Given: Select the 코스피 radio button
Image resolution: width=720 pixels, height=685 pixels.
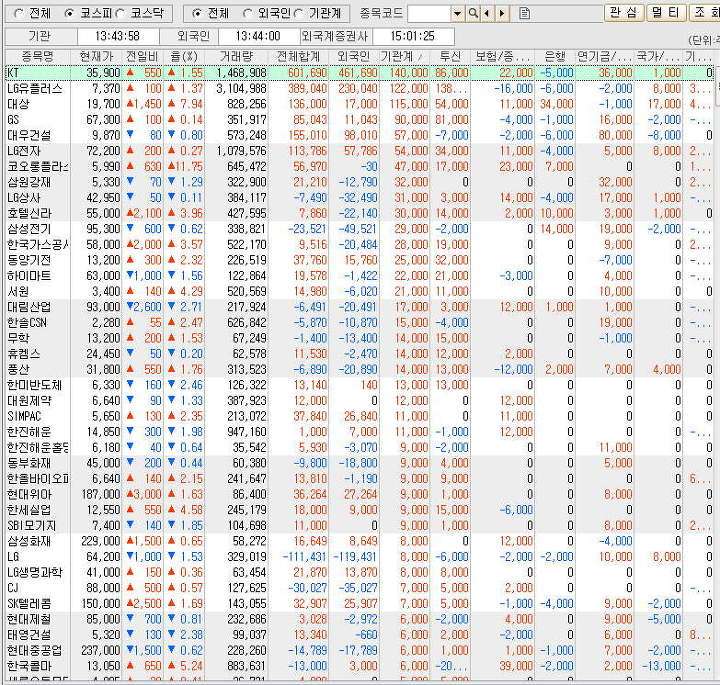Looking at the screenshot, I should [x=69, y=14].
